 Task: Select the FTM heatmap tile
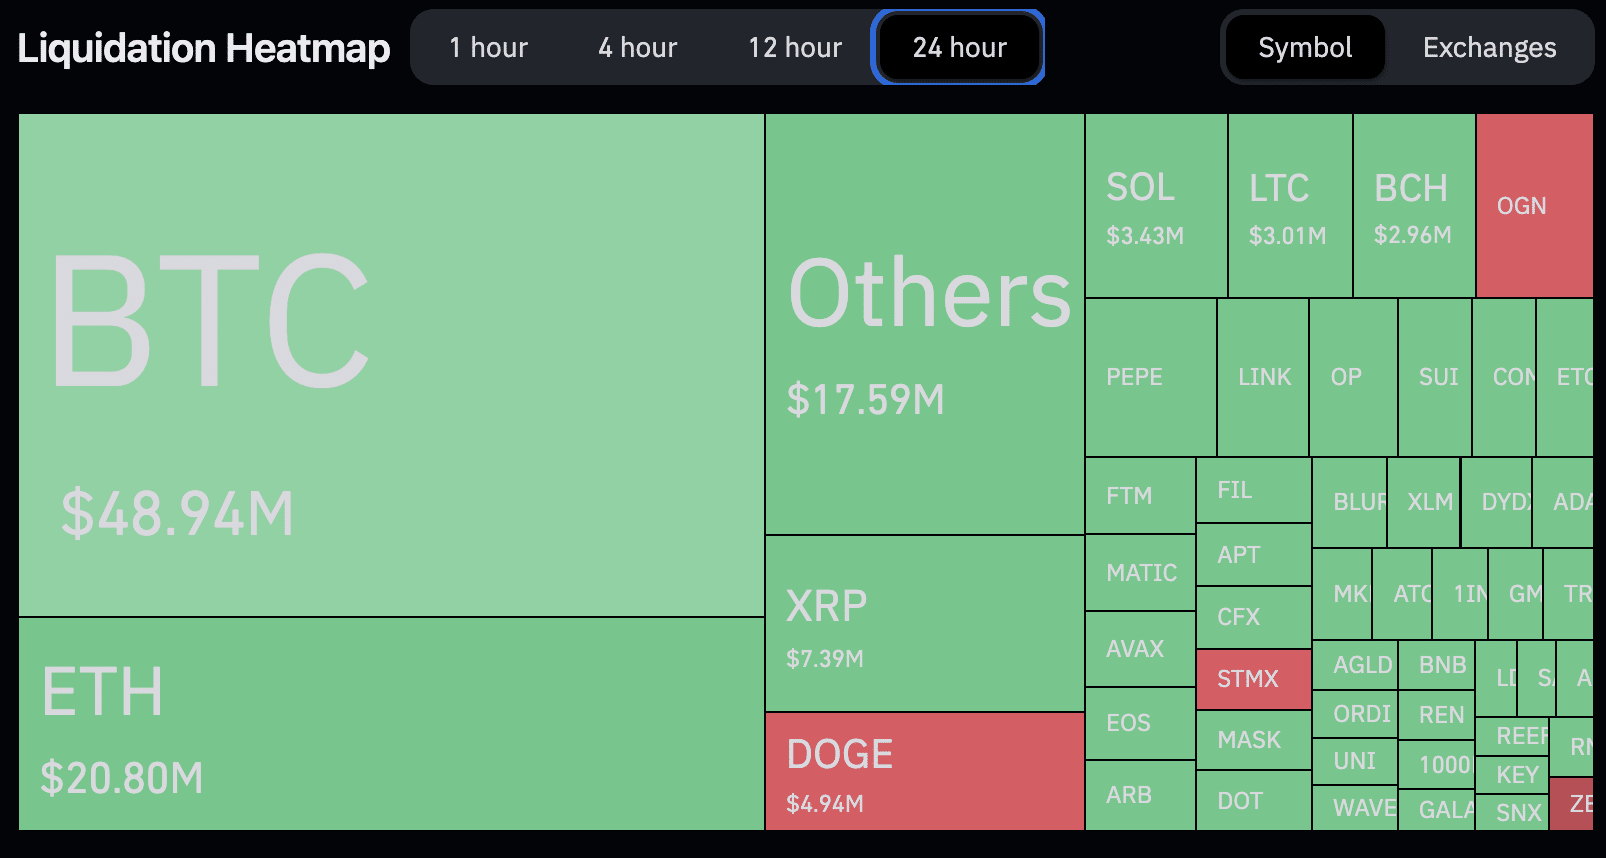[x=1140, y=496]
